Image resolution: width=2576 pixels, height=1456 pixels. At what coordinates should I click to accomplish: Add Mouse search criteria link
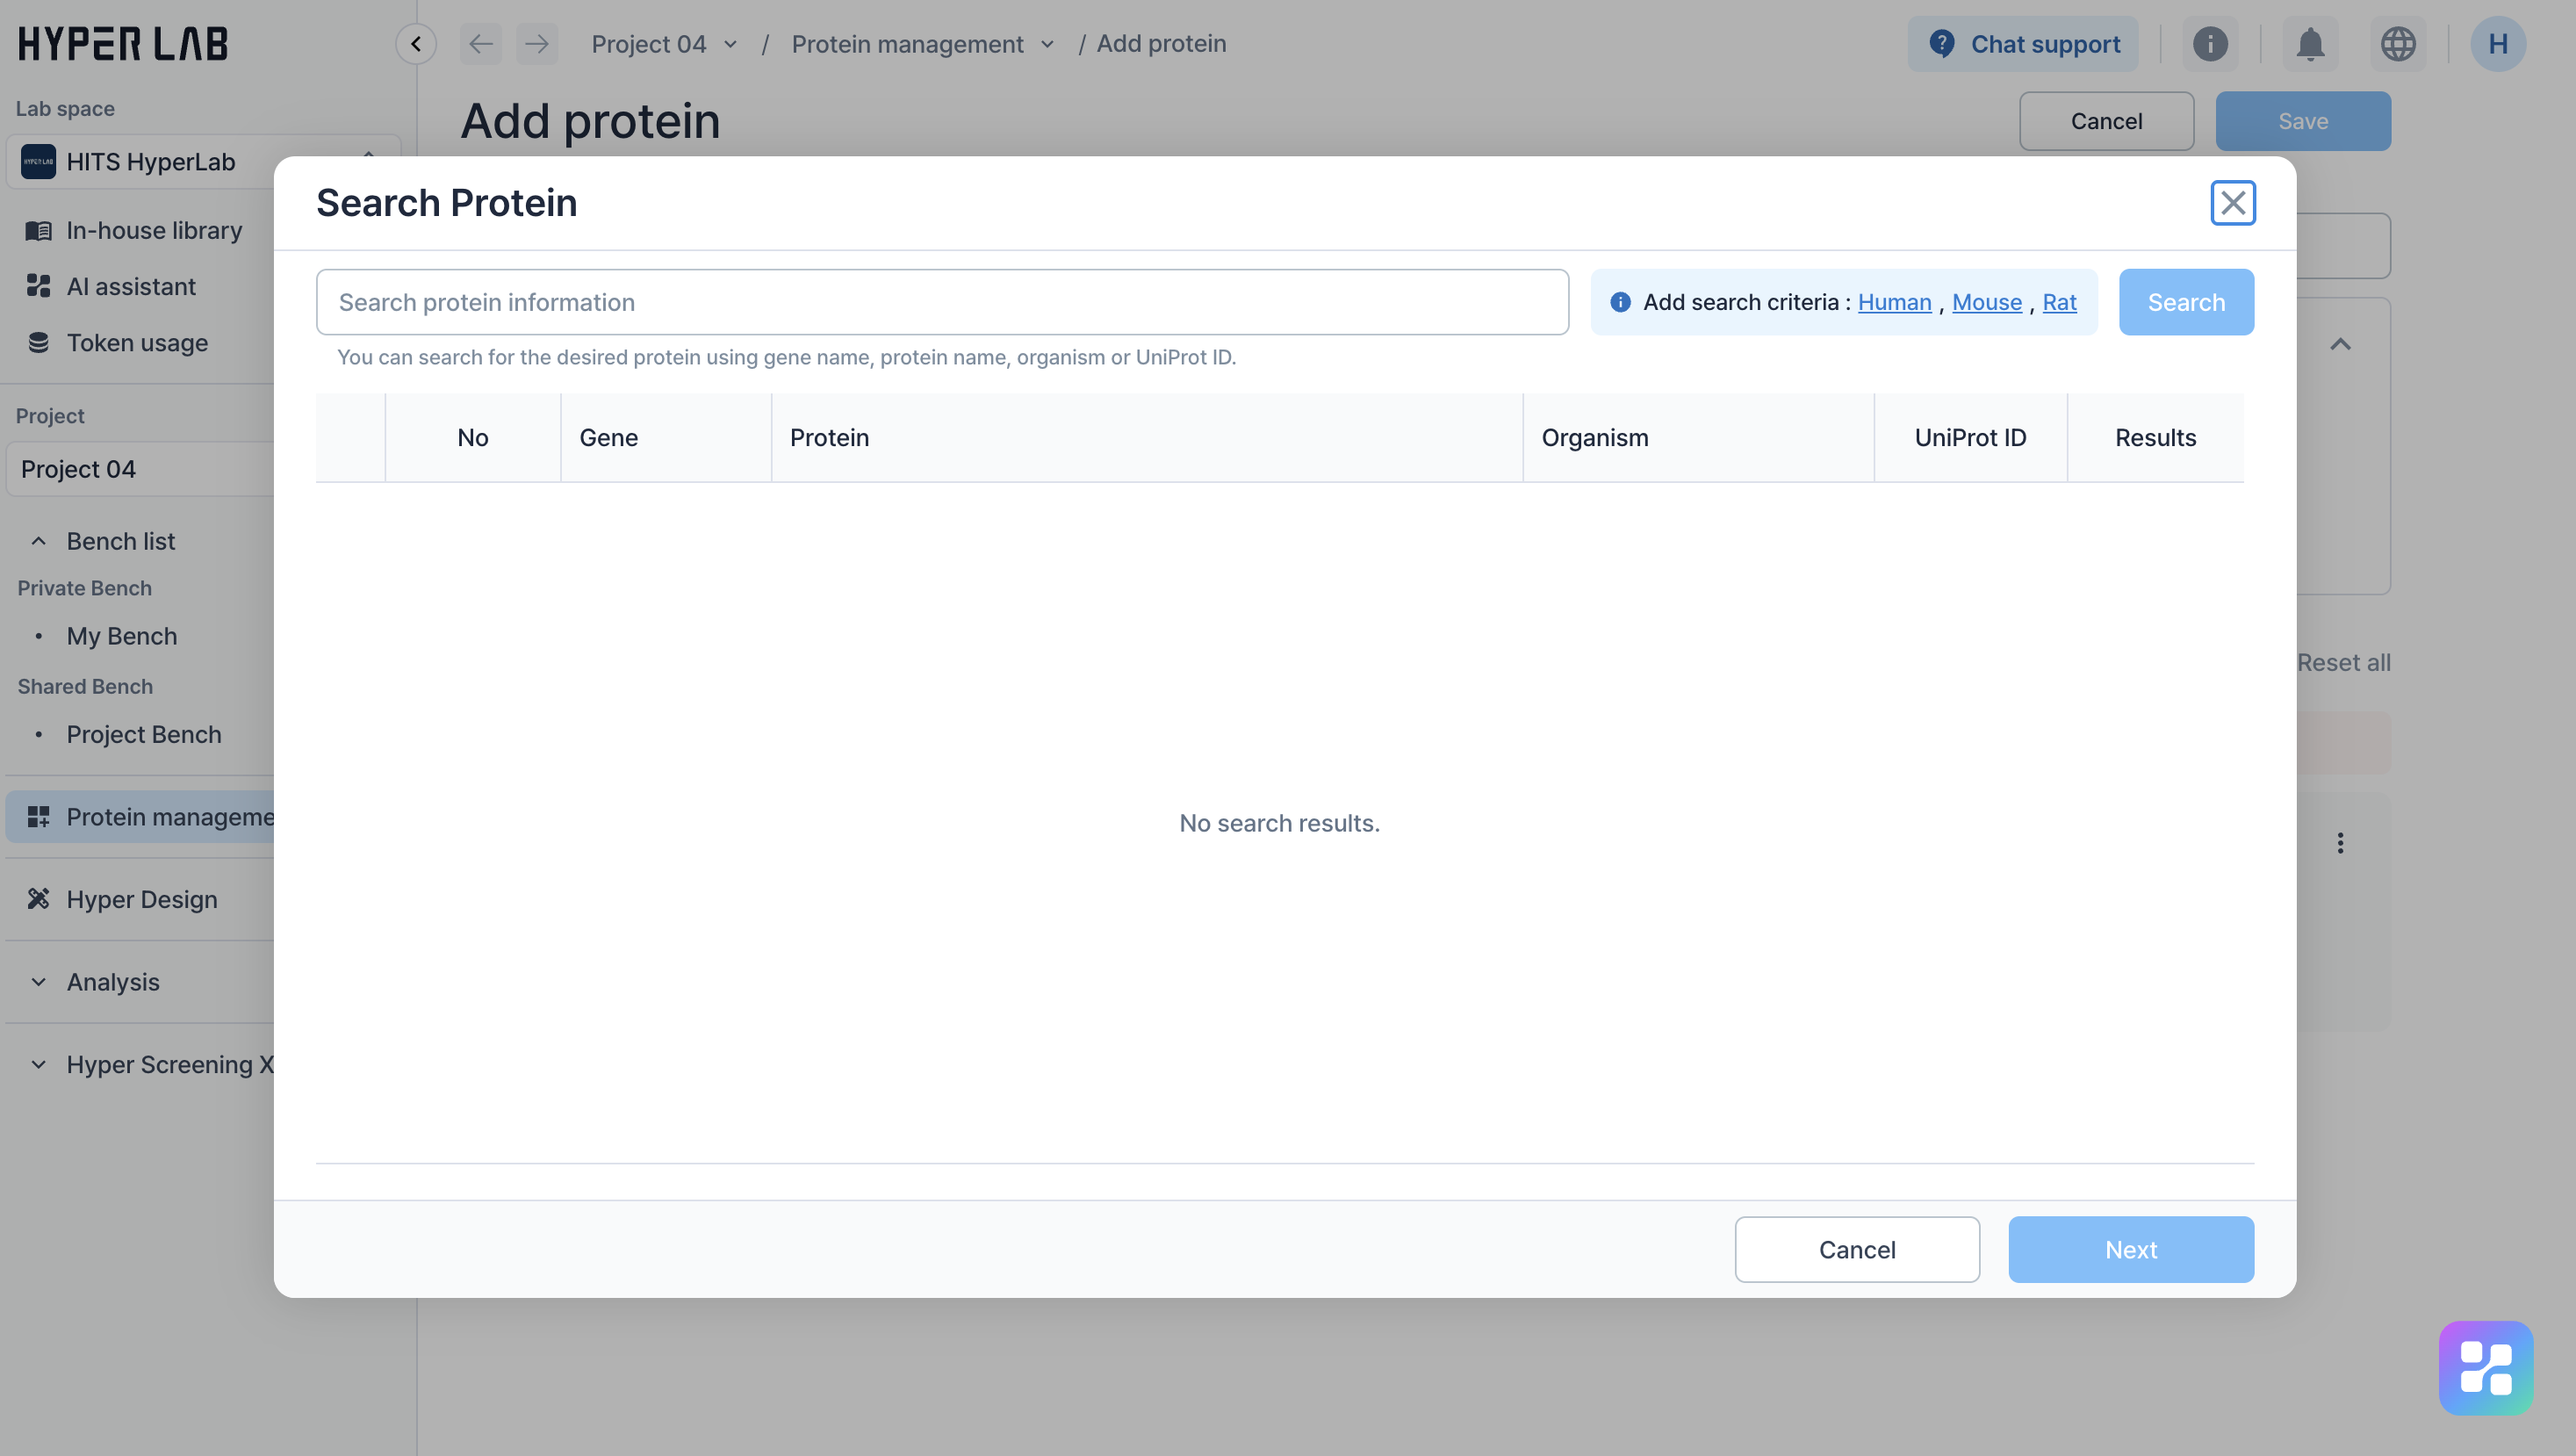[1986, 302]
